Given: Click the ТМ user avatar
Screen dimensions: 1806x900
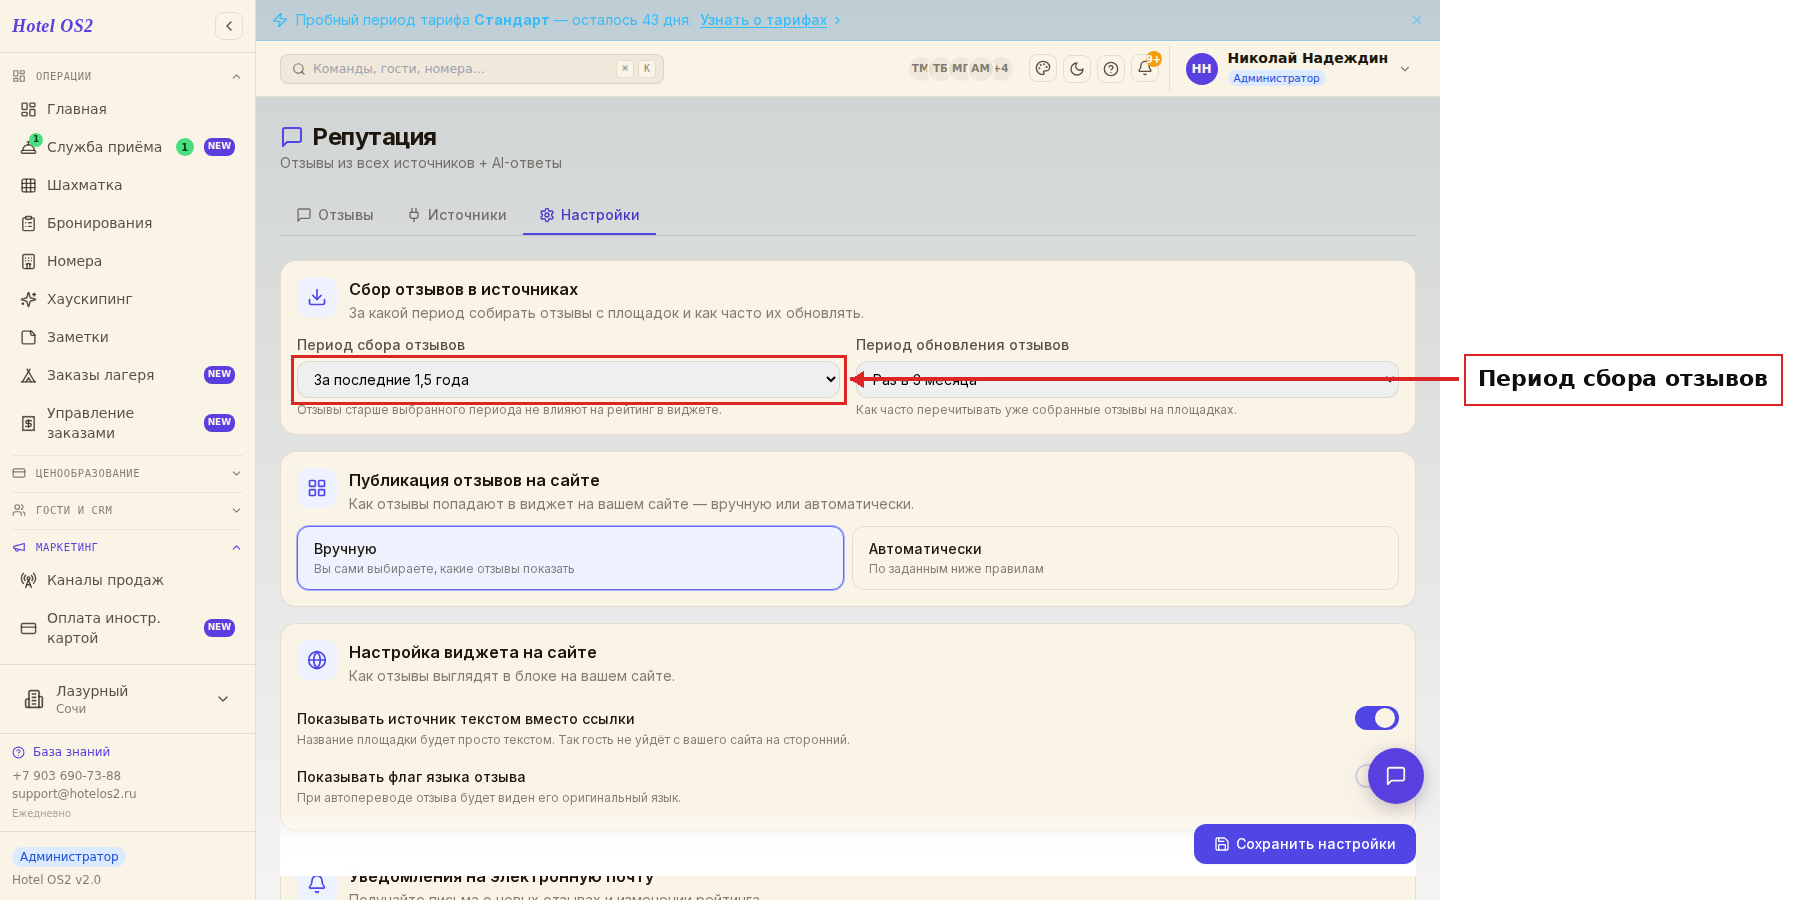Looking at the screenshot, I should 920,69.
